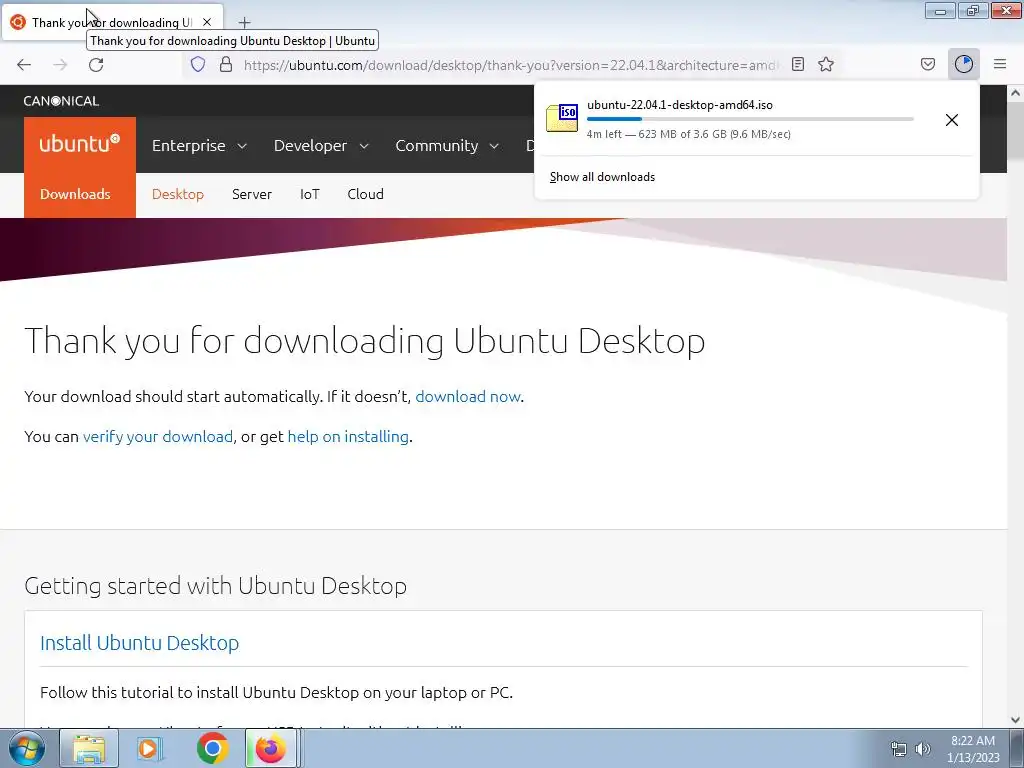The width and height of the screenshot is (1024, 768).
Task: Open the Firefox hamburger application menu
Action: [x=1000, y=64]
